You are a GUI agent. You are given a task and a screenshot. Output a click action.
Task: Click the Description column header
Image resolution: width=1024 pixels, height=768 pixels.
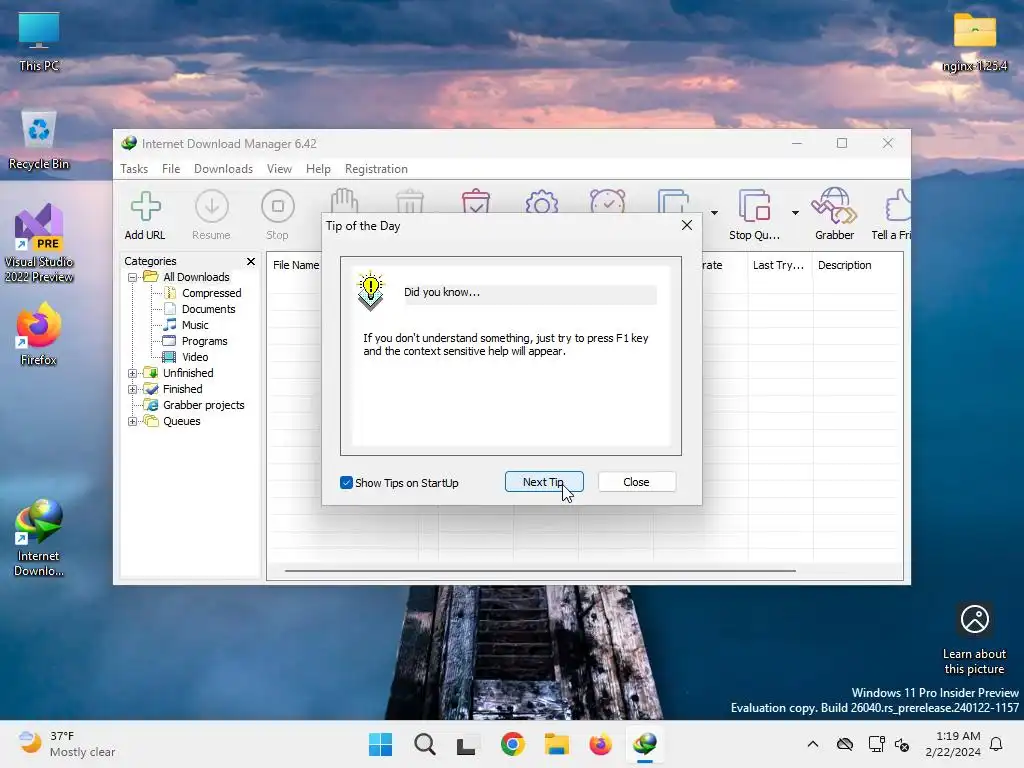coord(844,265)
